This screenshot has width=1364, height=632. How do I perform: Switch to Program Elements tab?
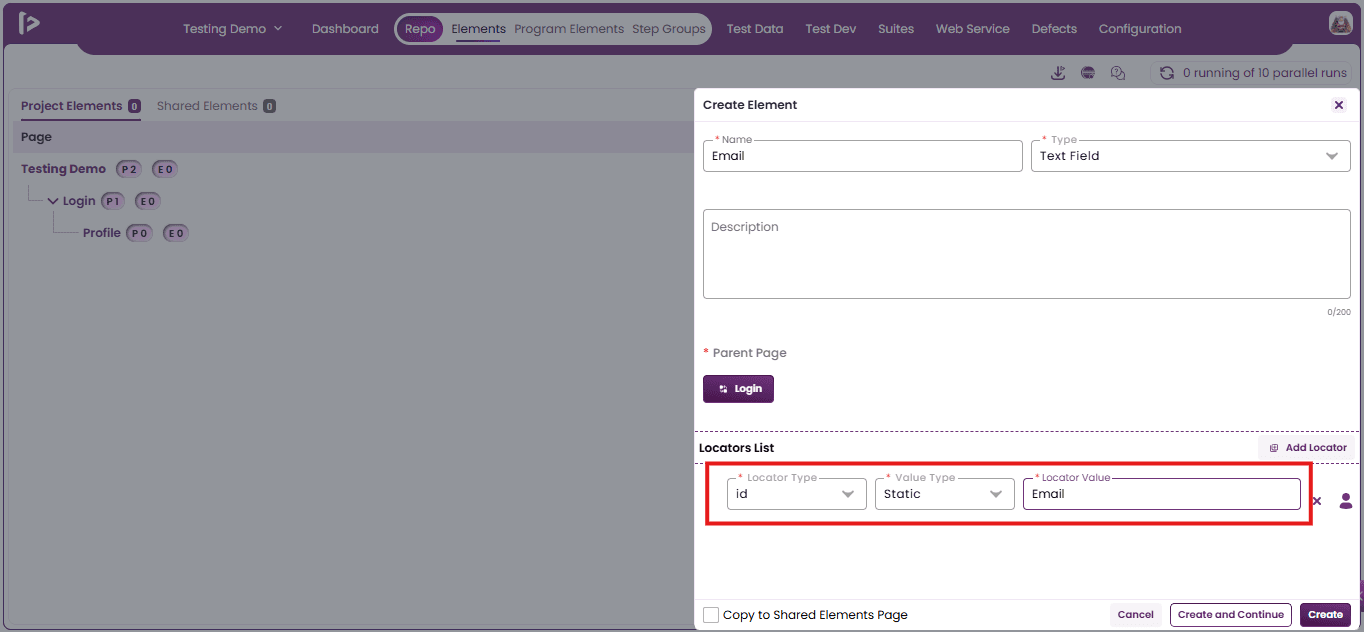(x=569, y=29)
